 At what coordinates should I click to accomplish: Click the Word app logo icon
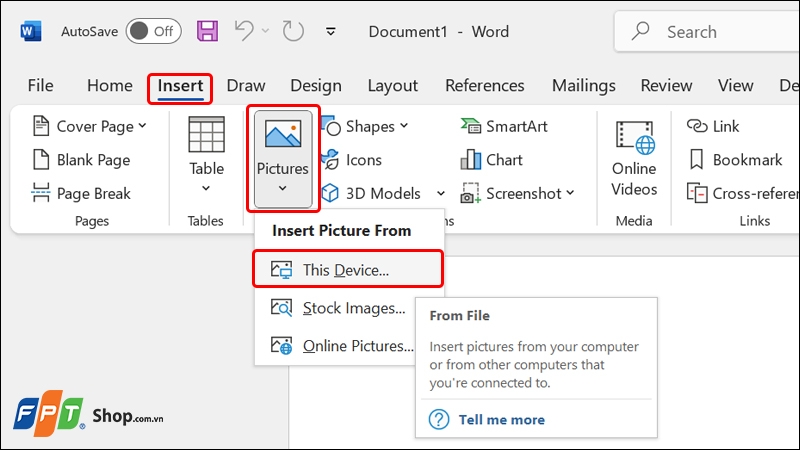coord(31,32)
